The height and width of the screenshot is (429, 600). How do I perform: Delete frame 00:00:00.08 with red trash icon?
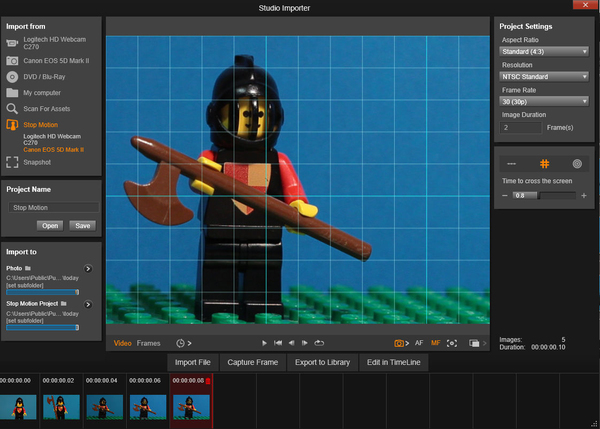[x=208, y=381]
